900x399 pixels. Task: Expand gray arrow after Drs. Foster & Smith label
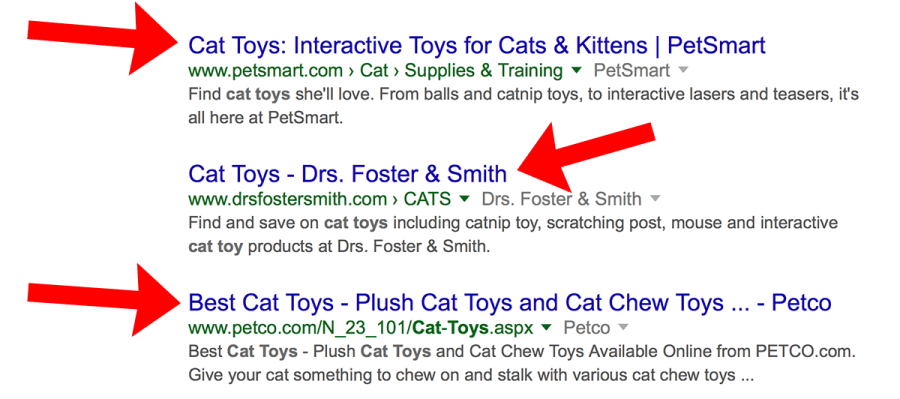(655, 199)
